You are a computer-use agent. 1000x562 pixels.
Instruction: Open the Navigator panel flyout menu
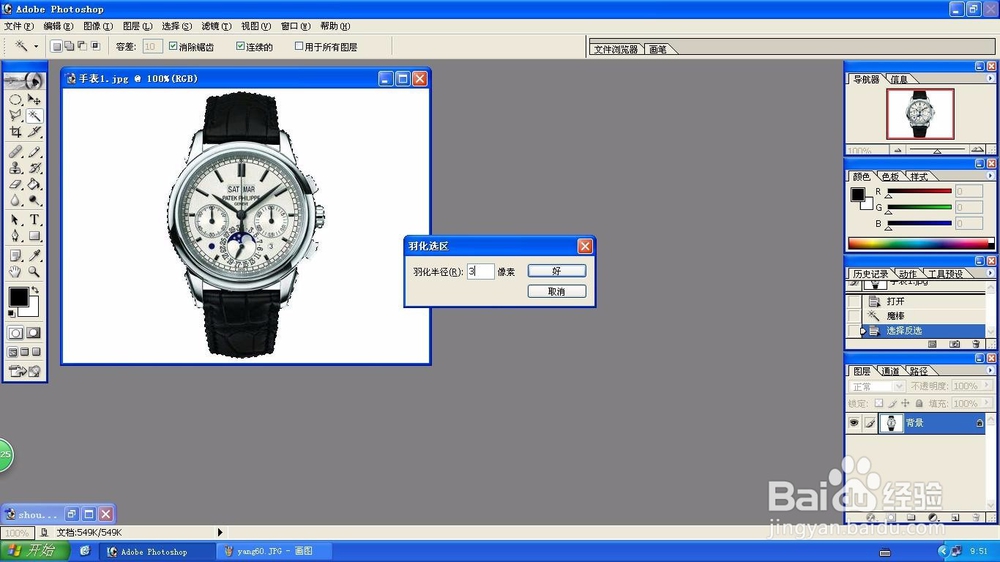[990, 78]
